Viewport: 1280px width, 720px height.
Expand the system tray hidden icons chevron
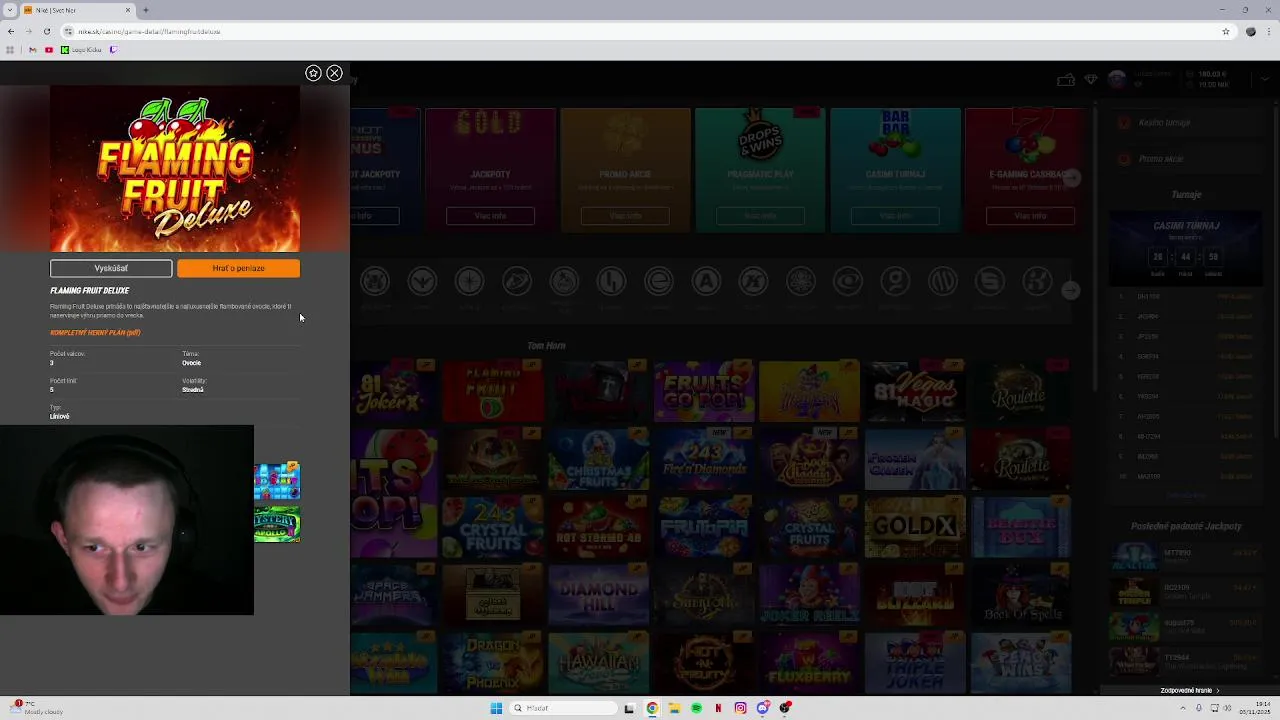(1183, 708)
